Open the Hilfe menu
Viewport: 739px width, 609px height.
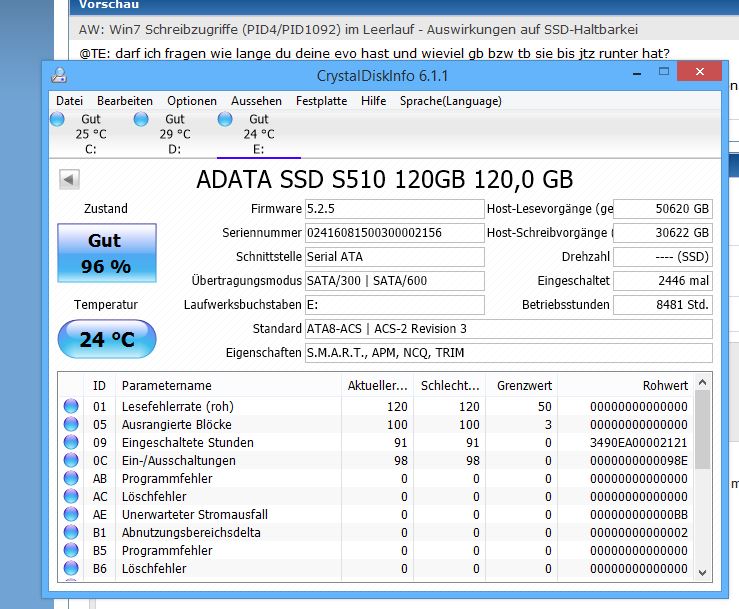374,101
